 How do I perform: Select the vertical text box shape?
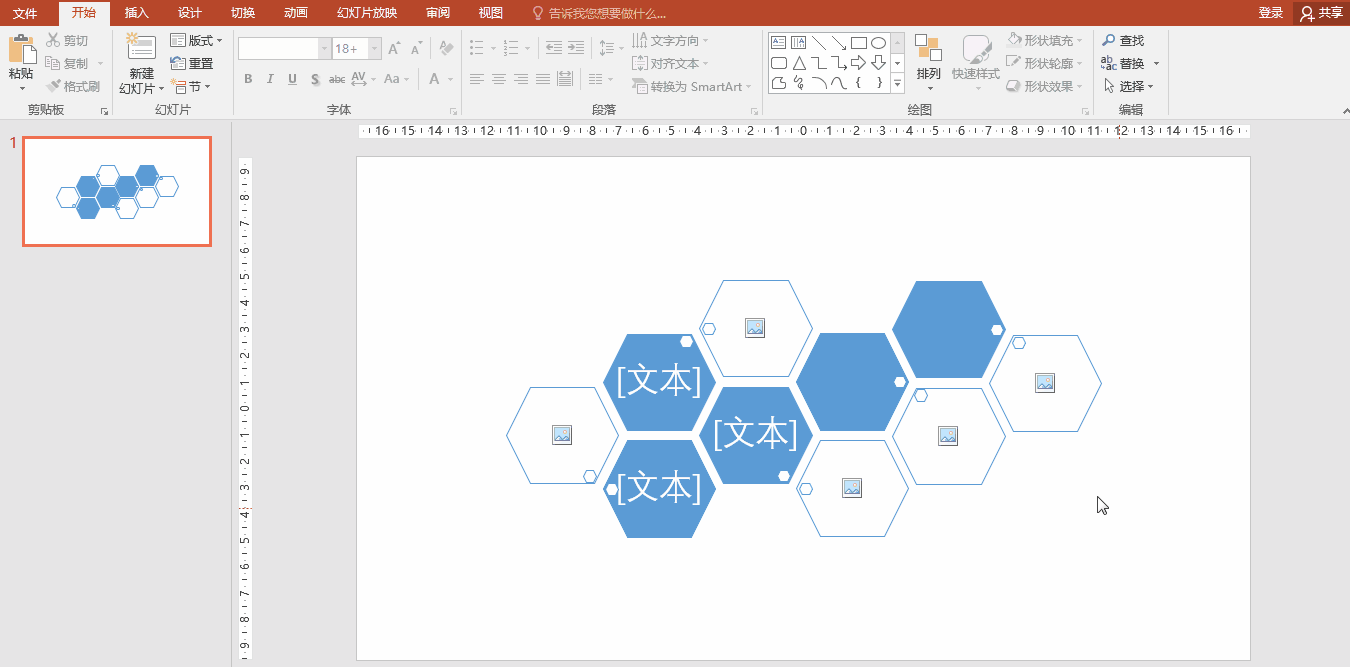click(798, 42)
